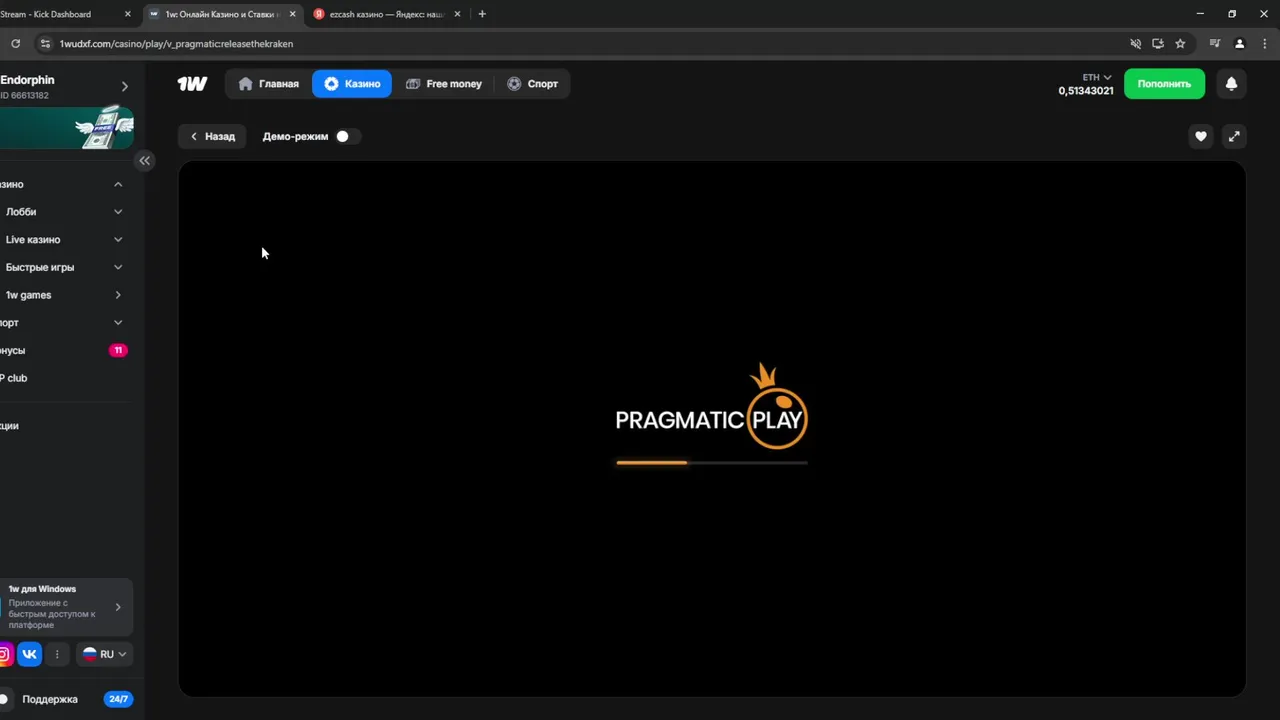Screen dimensions: 1280x720
Task: Click the green Пополнить button
Action: pyautogui.click(x=1164, y=84)
